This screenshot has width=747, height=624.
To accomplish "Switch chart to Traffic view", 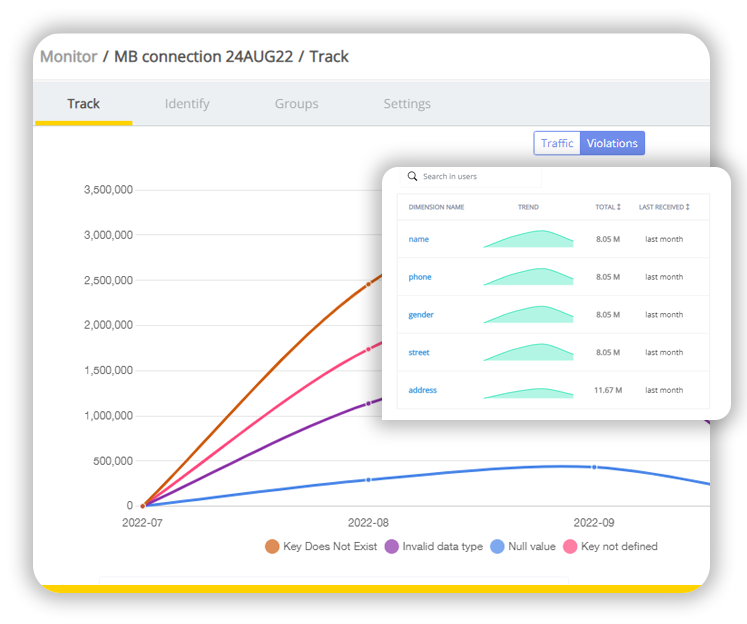I will [x=557, y=143].
